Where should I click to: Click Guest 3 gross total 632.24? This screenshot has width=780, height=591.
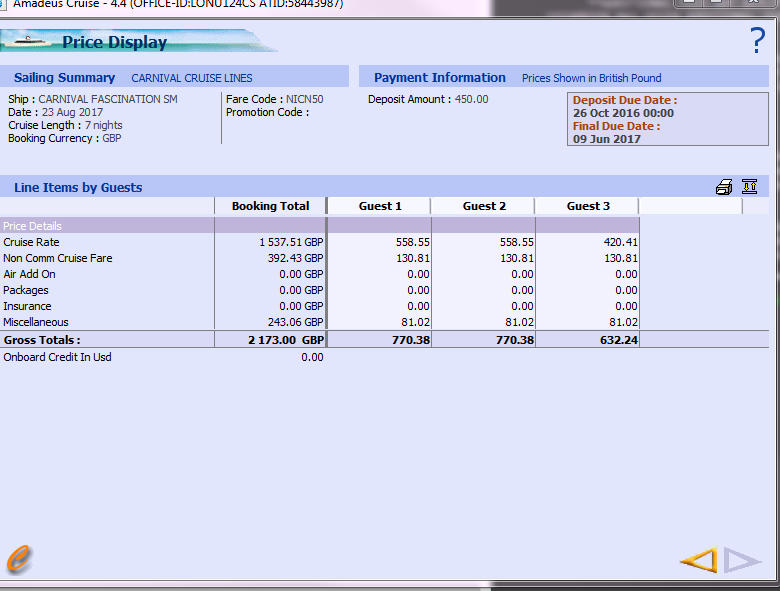[x=619, y=340]
